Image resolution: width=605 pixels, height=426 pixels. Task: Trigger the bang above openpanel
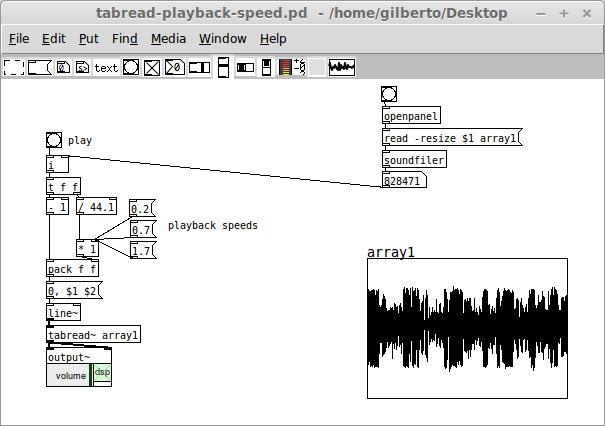(x=389, y=94)
